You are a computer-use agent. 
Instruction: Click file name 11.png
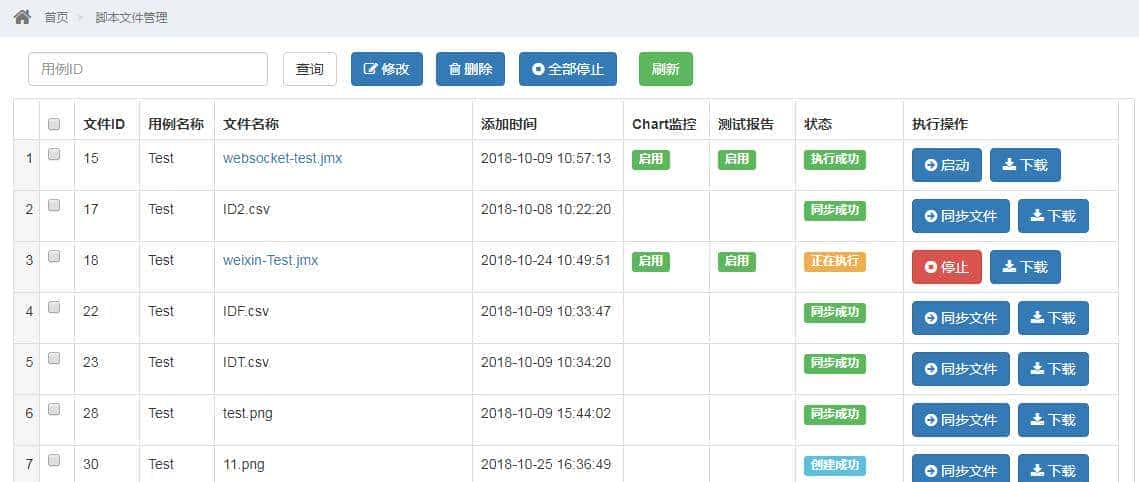(243, 464)
